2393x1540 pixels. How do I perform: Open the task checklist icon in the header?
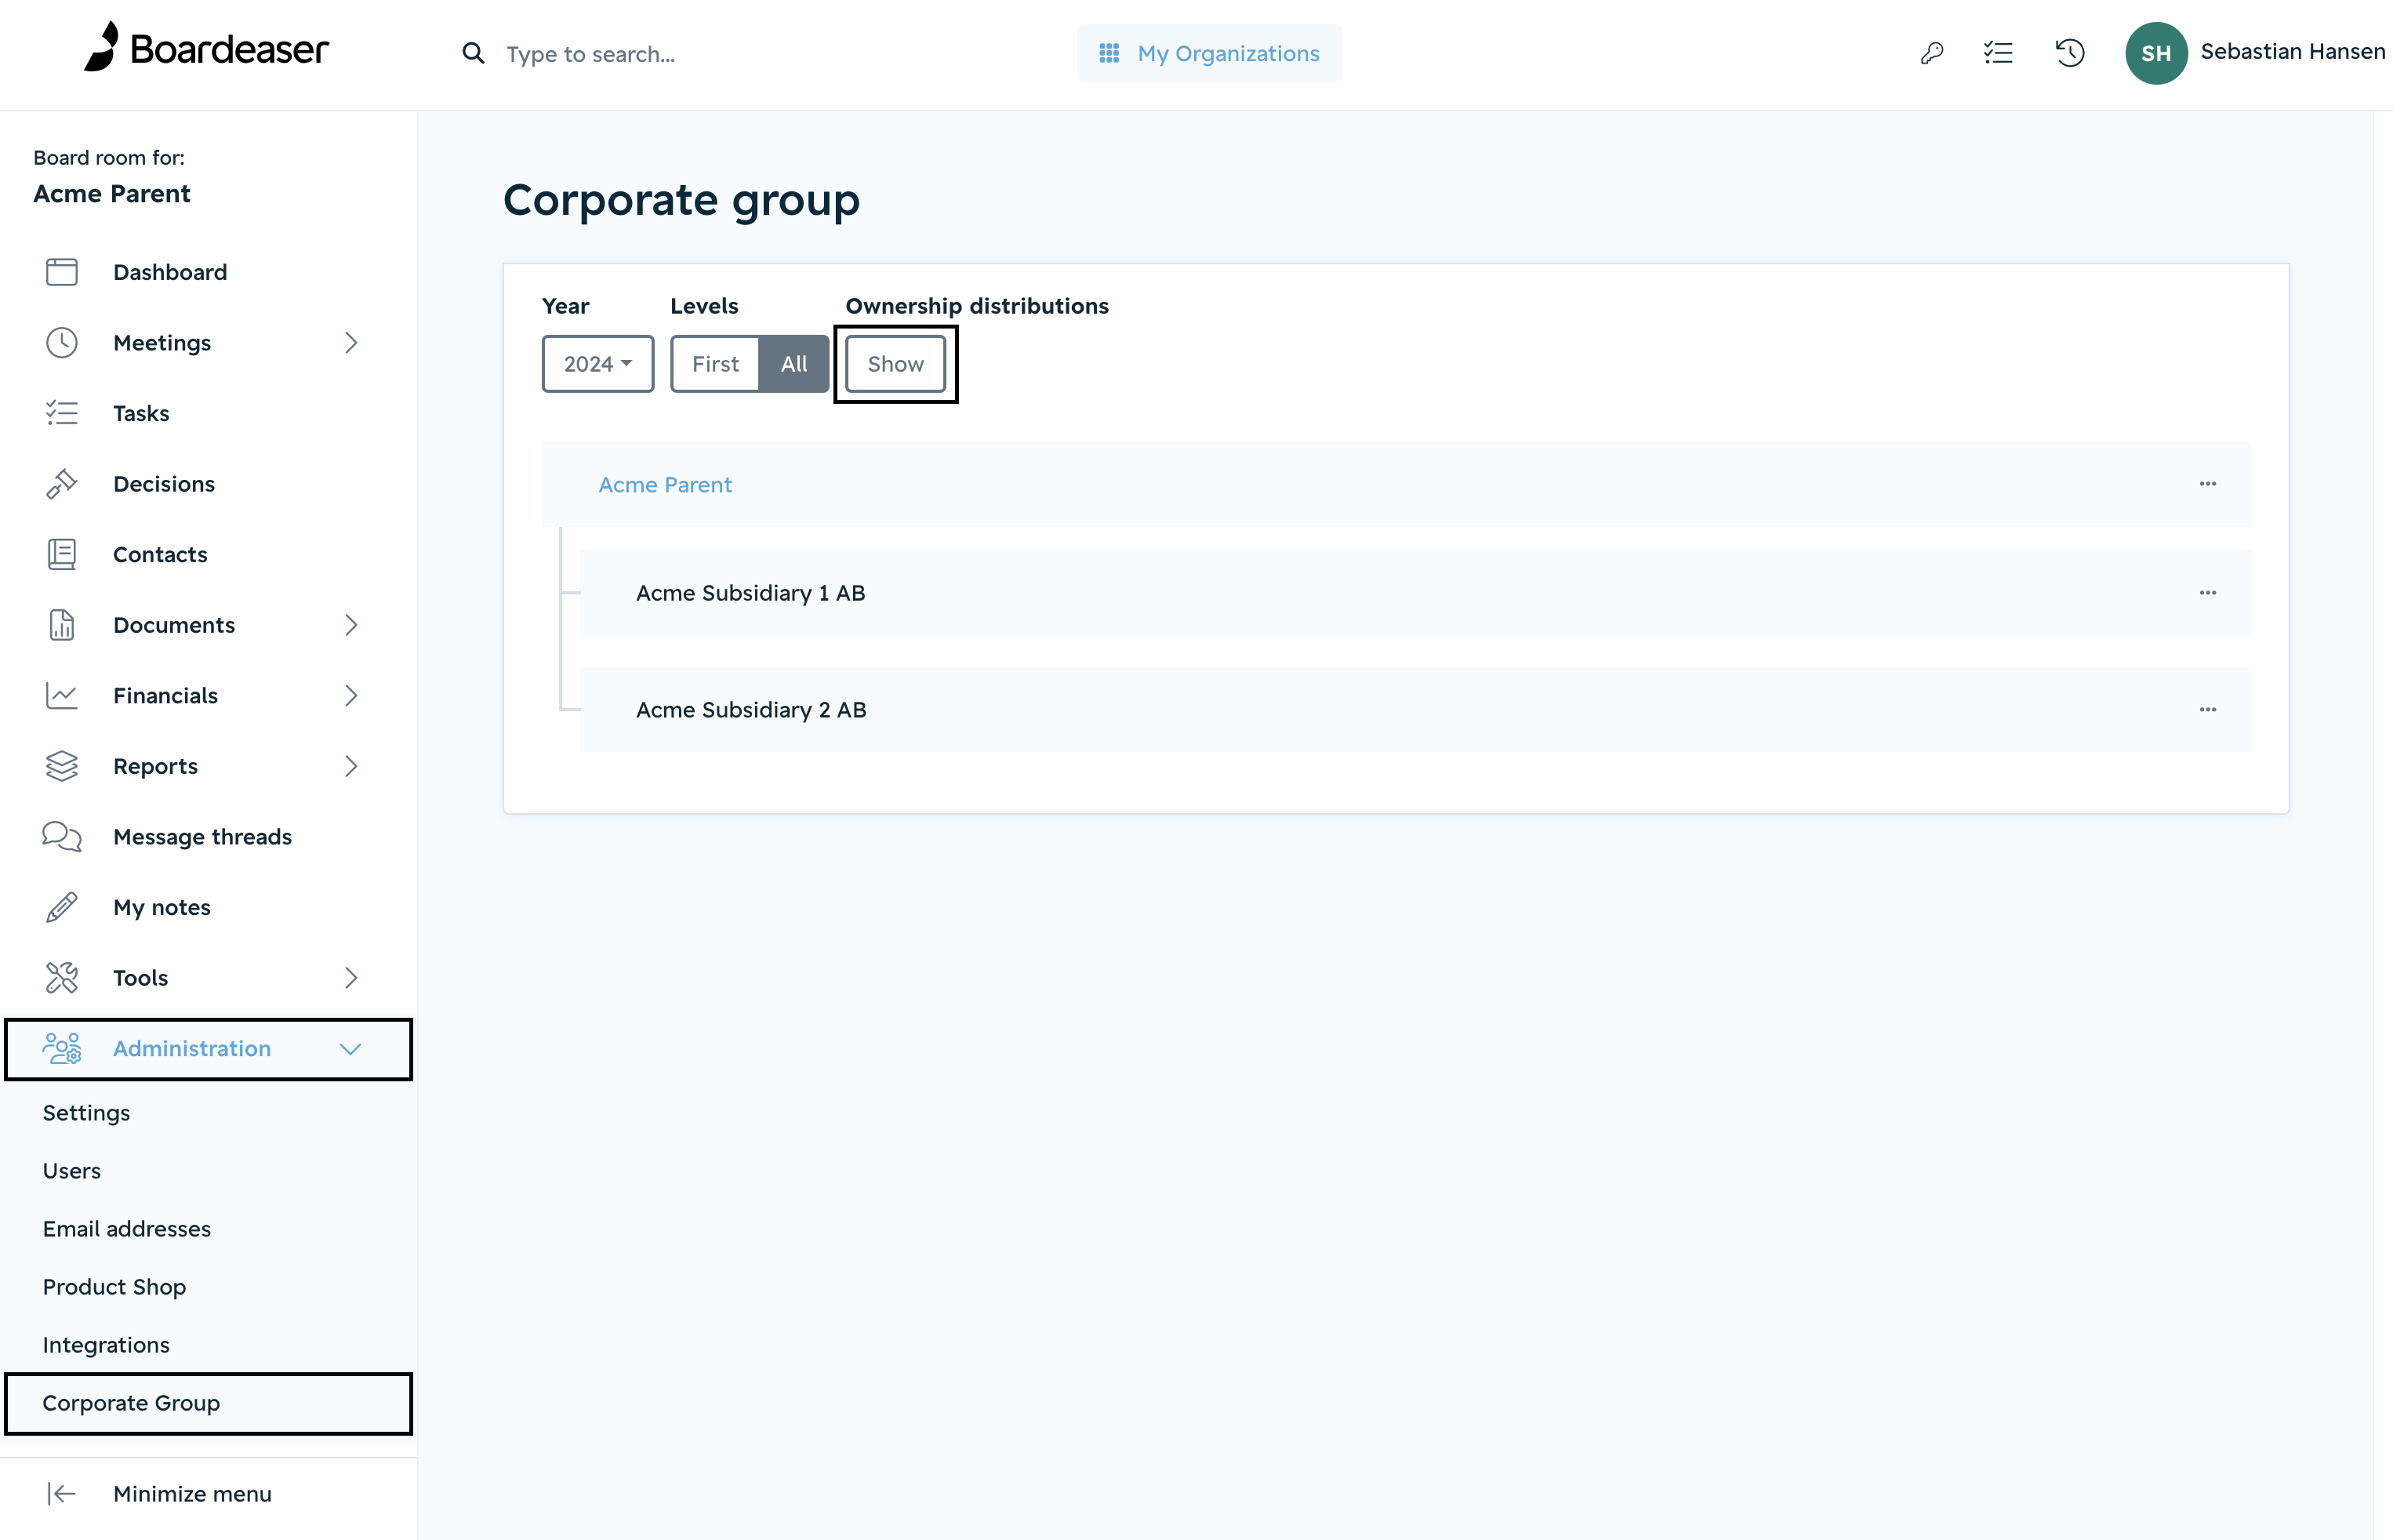pyautogui.click(x=1998, y=53)
